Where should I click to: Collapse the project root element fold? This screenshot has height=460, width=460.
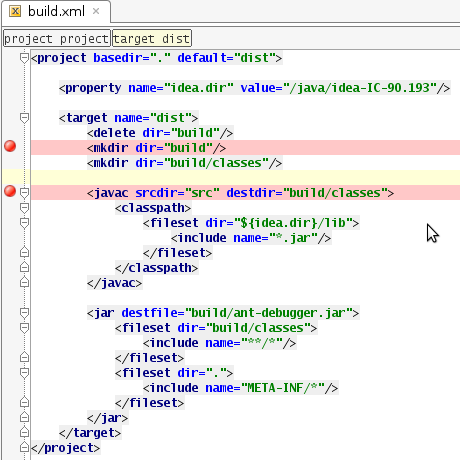point(24,58)
